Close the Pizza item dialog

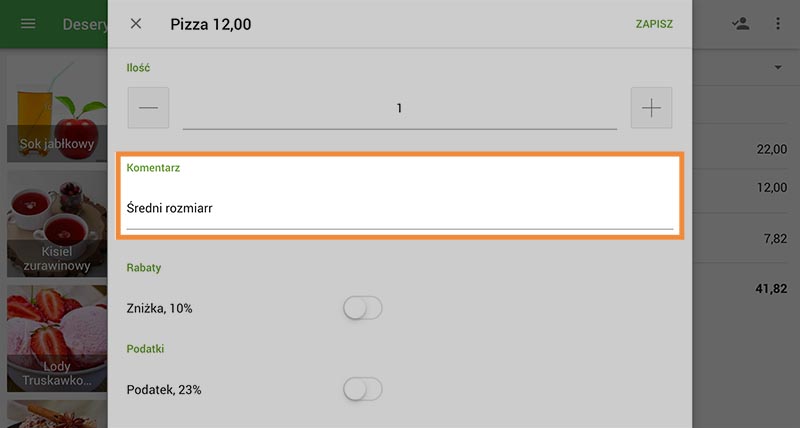click(136, 24)
